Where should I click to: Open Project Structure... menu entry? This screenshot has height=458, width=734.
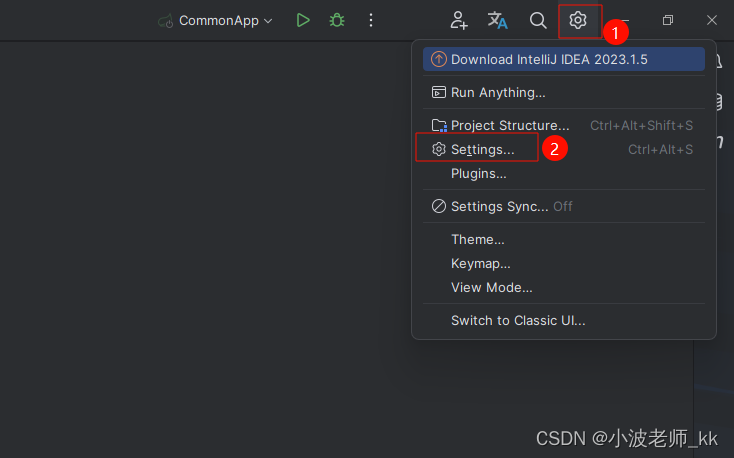564,126
